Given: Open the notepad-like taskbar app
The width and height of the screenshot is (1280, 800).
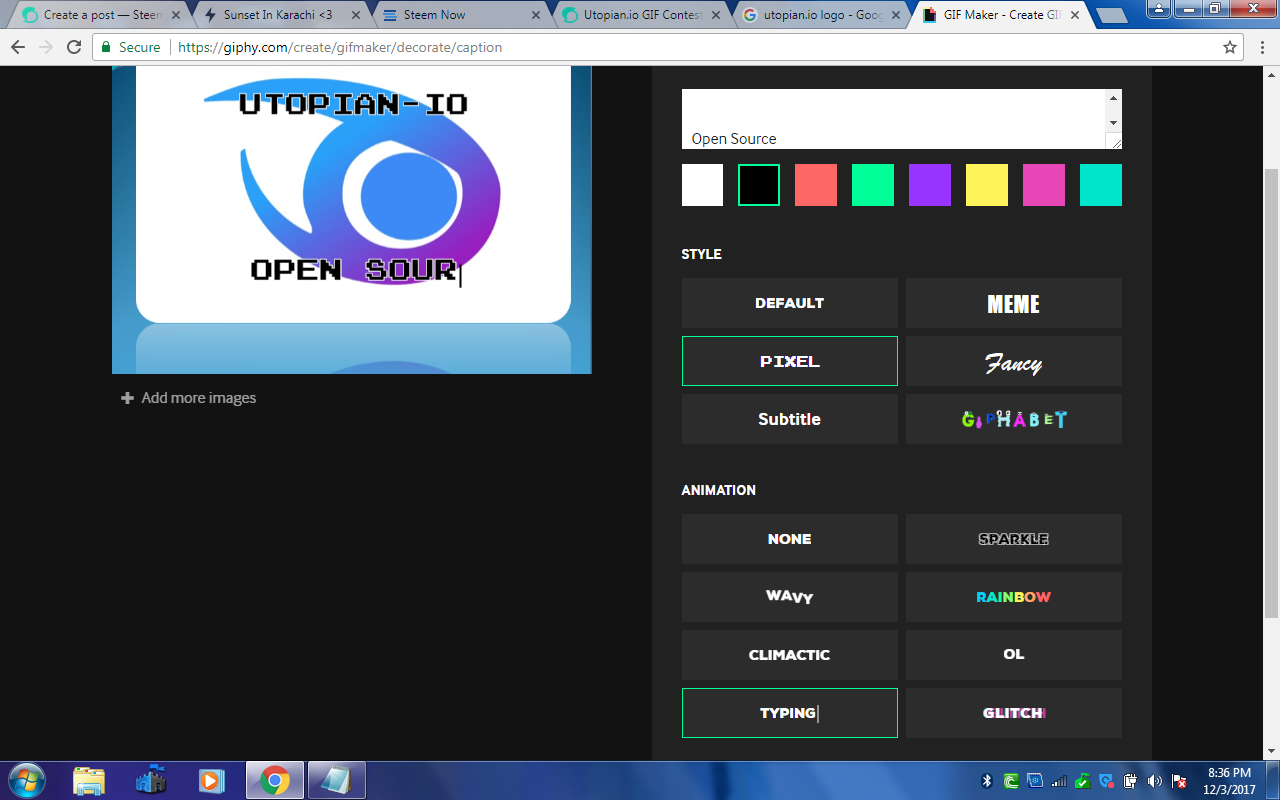Looking at the screenshot, I should tap(337, 780).
